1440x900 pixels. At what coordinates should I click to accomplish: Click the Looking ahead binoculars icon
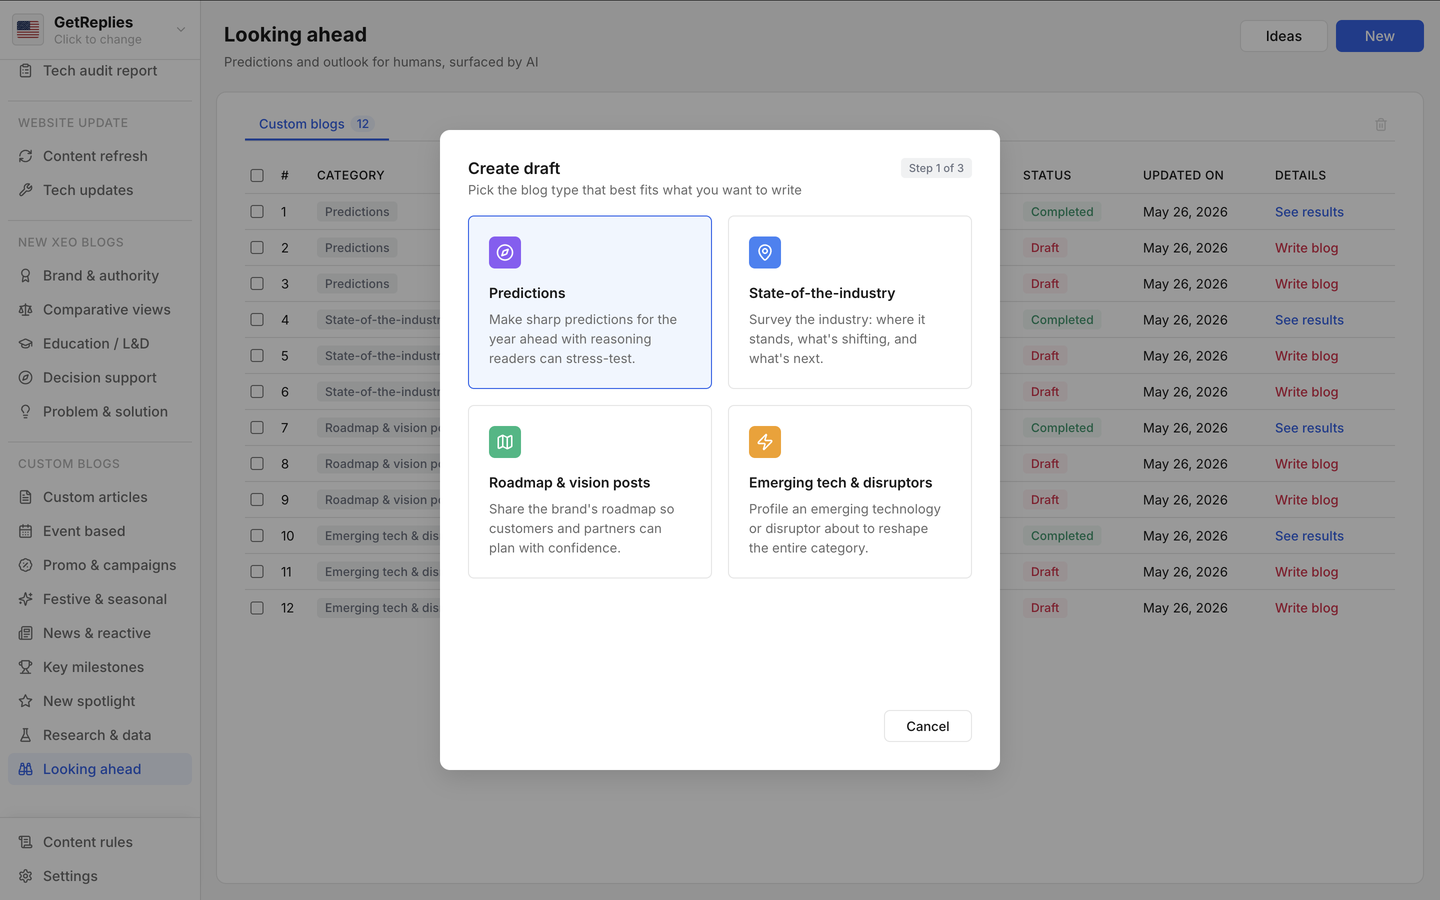click(26, 769)
